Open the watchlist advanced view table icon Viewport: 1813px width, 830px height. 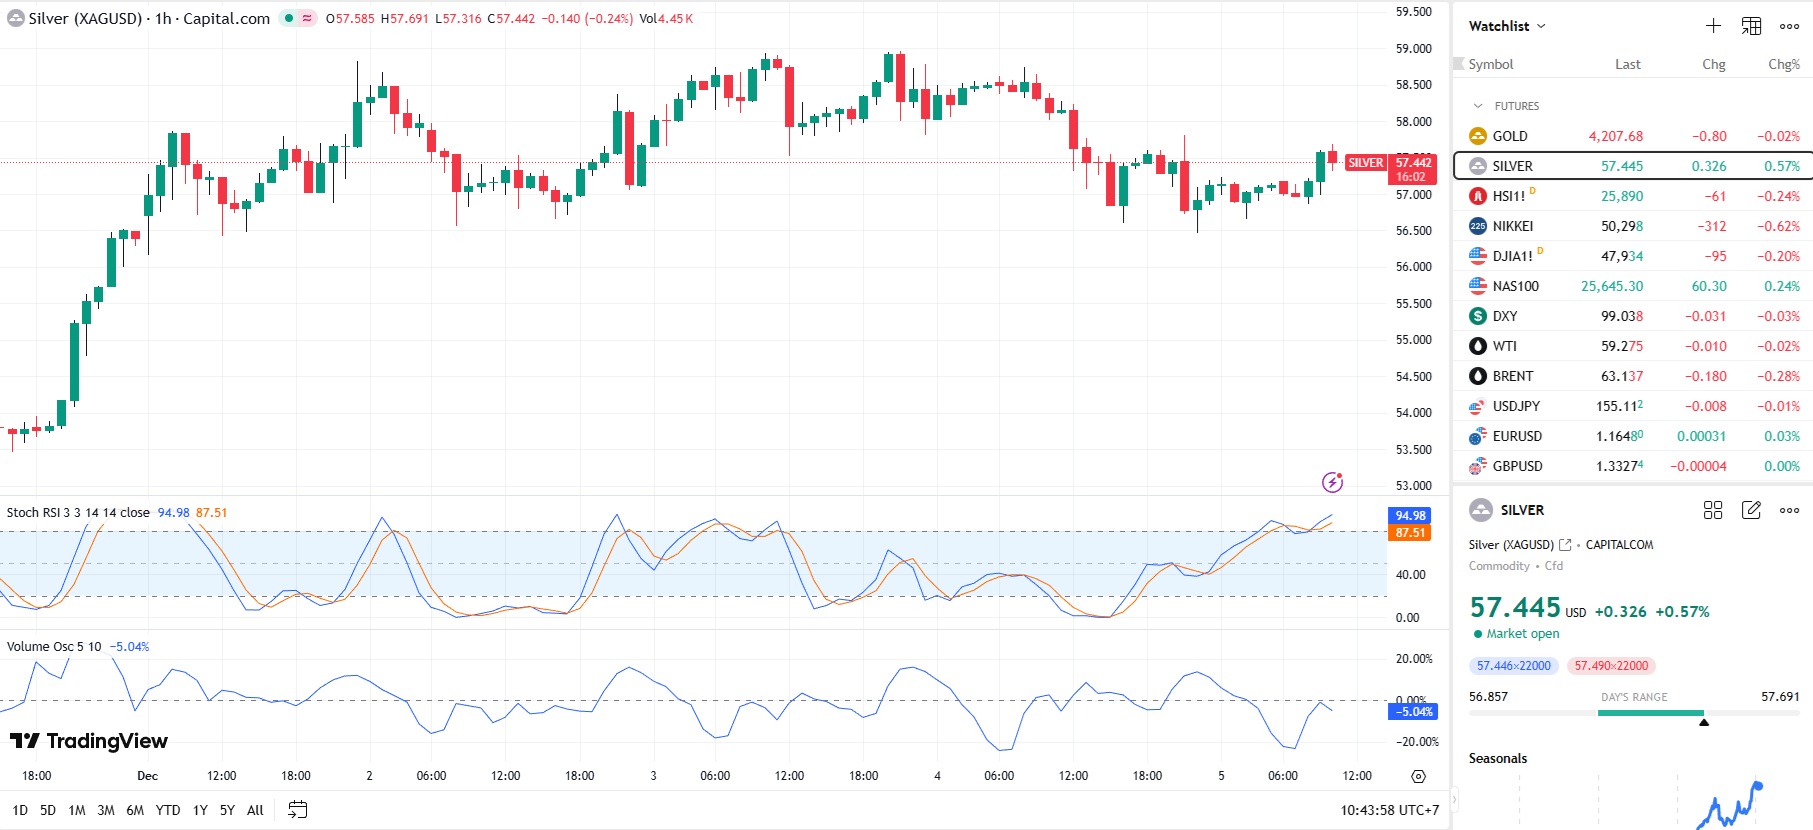coord(1751,26)
